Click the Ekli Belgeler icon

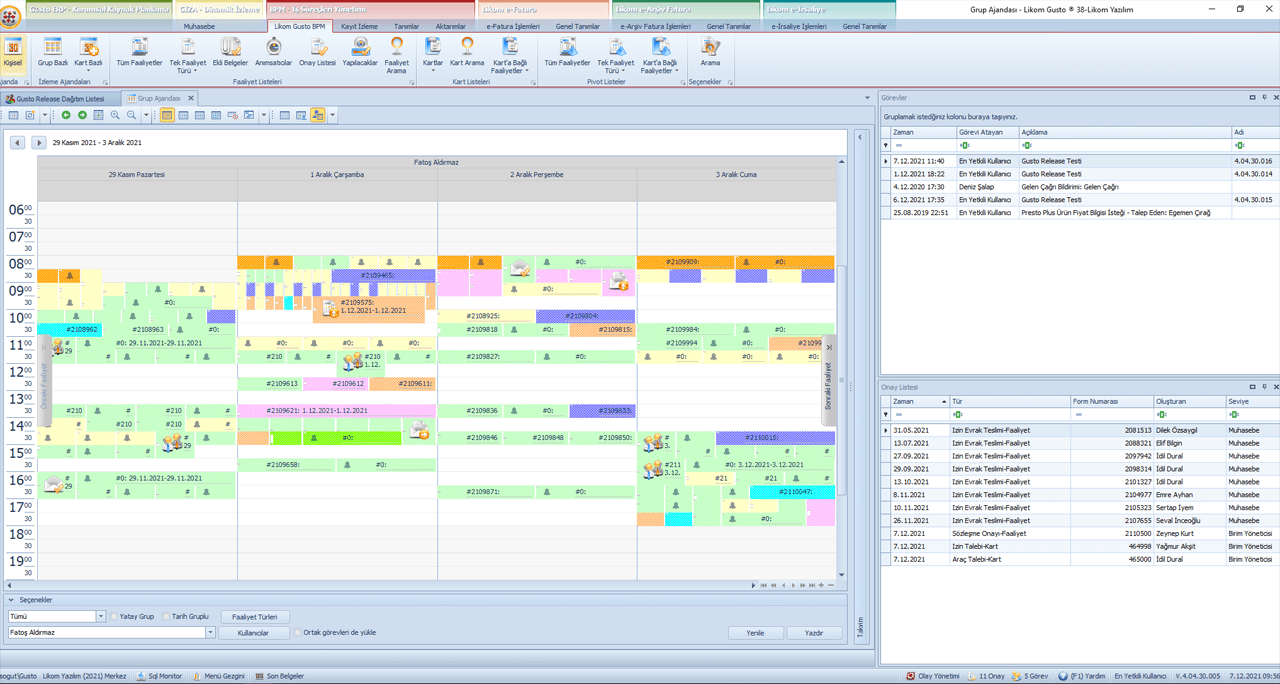[230, 51]
